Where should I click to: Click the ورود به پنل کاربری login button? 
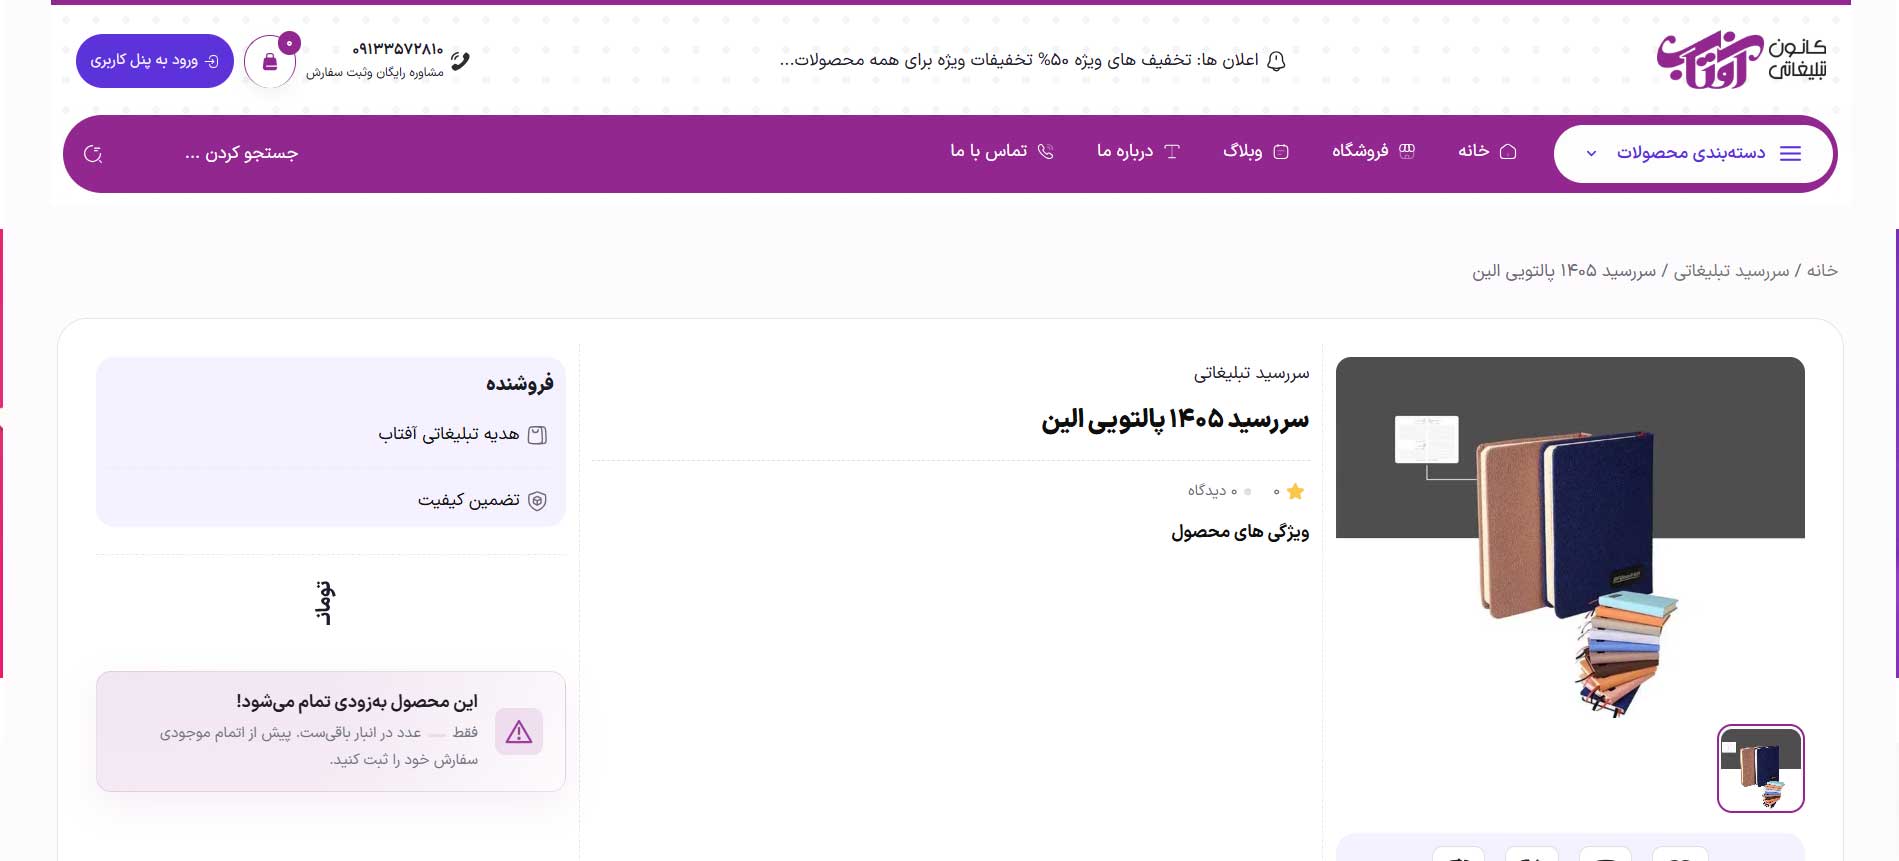pos(155,61)
